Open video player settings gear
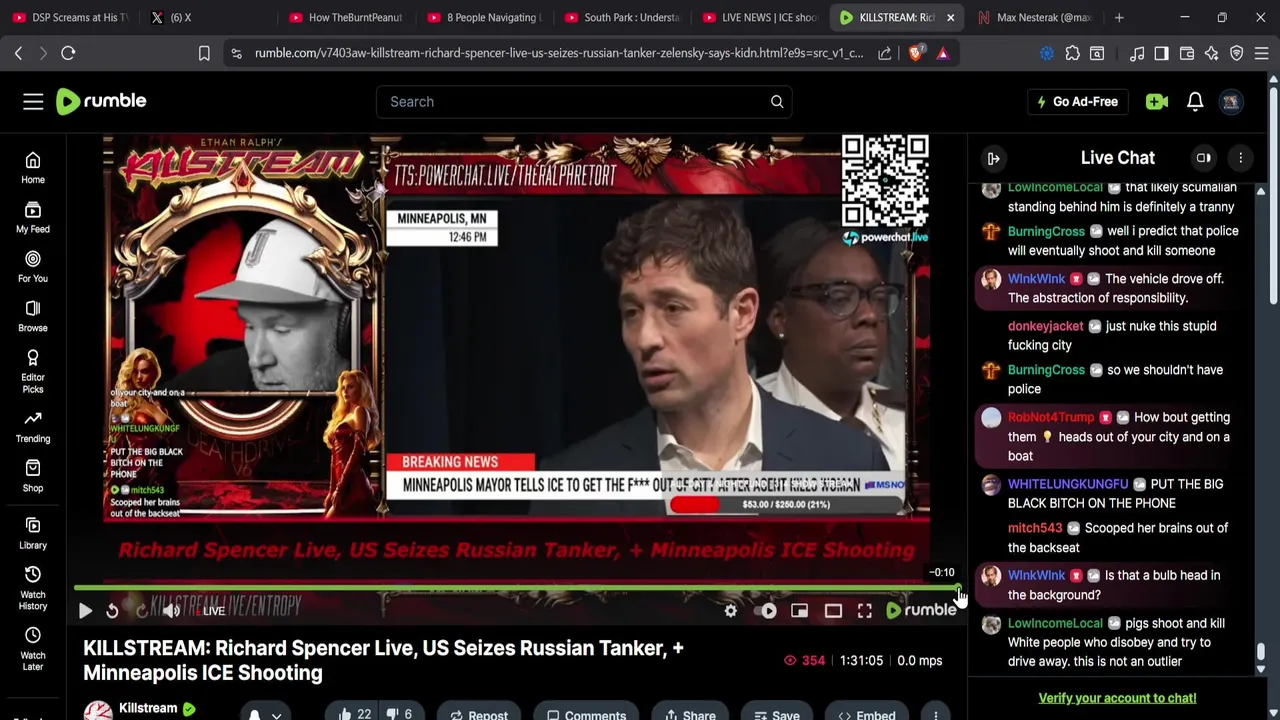 [x=731, y=610]
